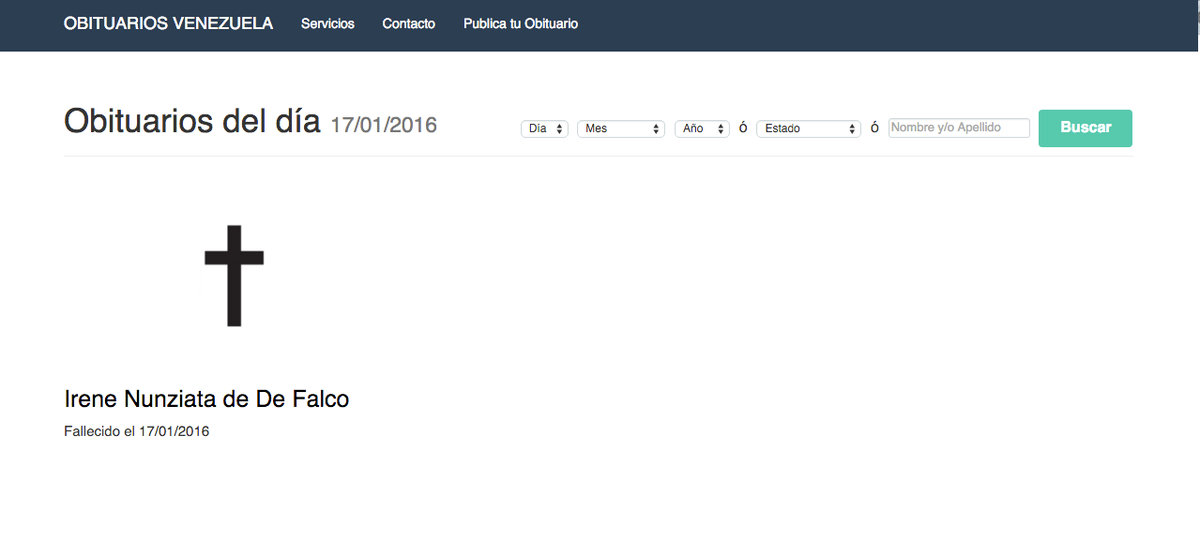The width and height of the screenshot is (1200, 556).
Task: Expand the Estado dropdown
Action: click(x=809, y=129)
